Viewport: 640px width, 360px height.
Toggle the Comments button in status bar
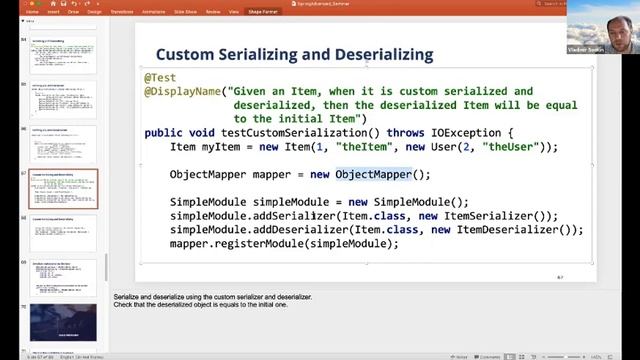(487, 357)
